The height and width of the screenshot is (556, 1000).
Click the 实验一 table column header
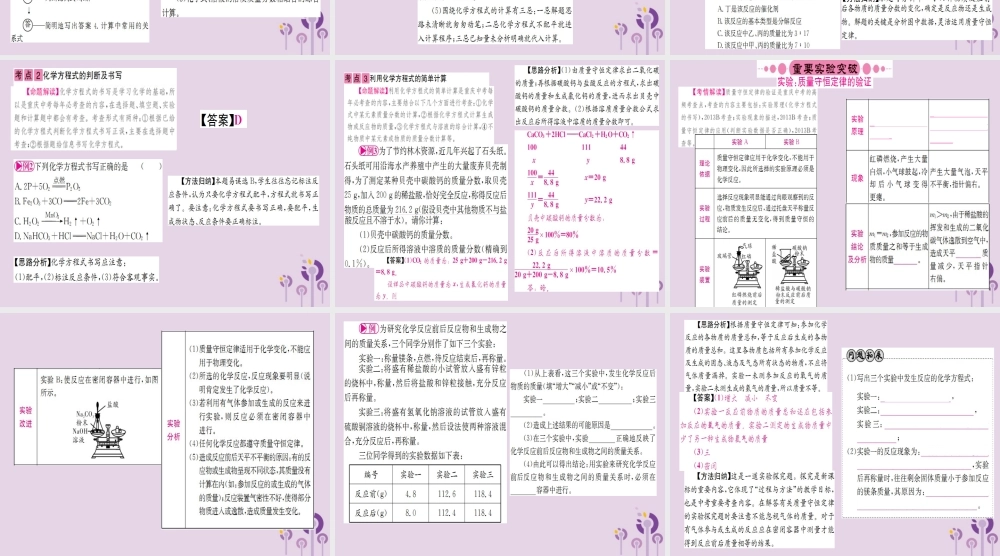[x=411, y=475]
